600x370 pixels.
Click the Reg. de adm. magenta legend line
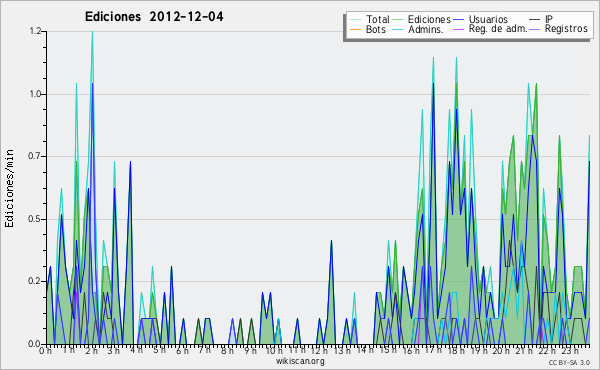click(458, 29)
